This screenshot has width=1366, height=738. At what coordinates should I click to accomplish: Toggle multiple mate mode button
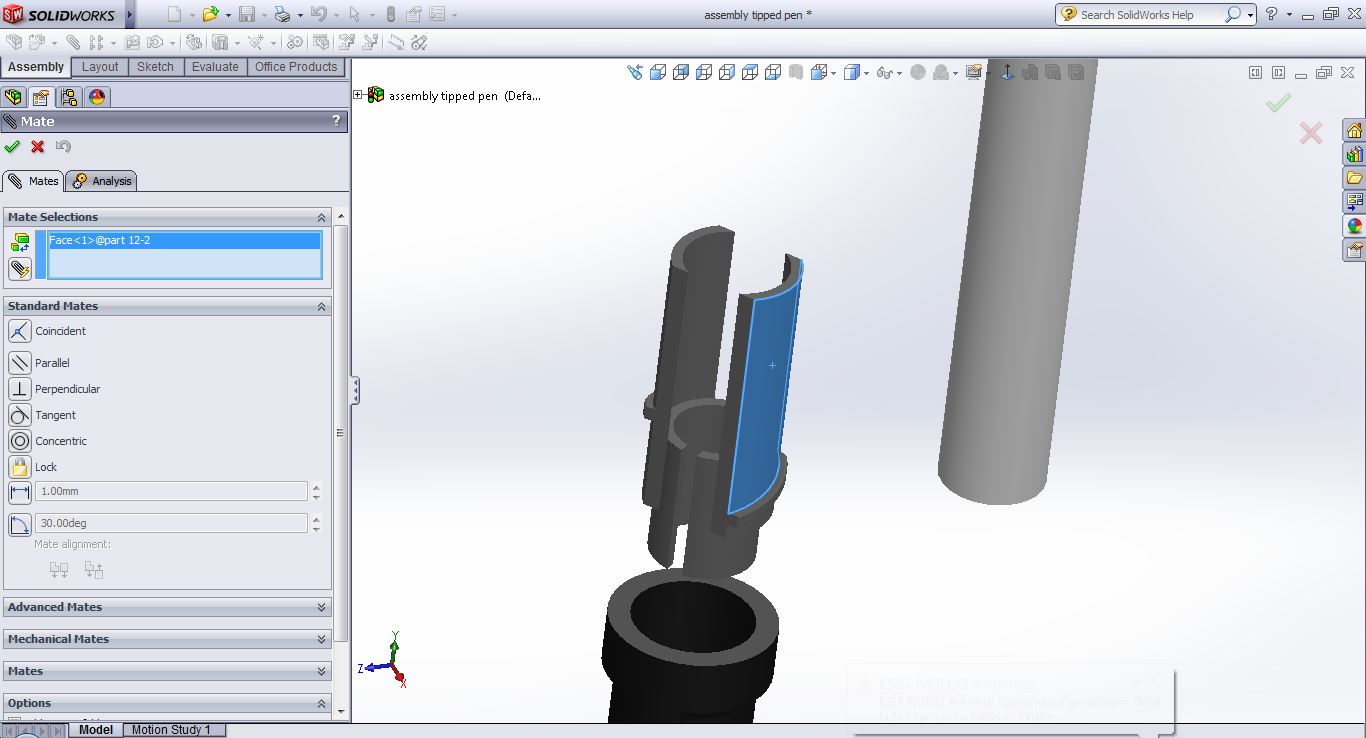20,269
